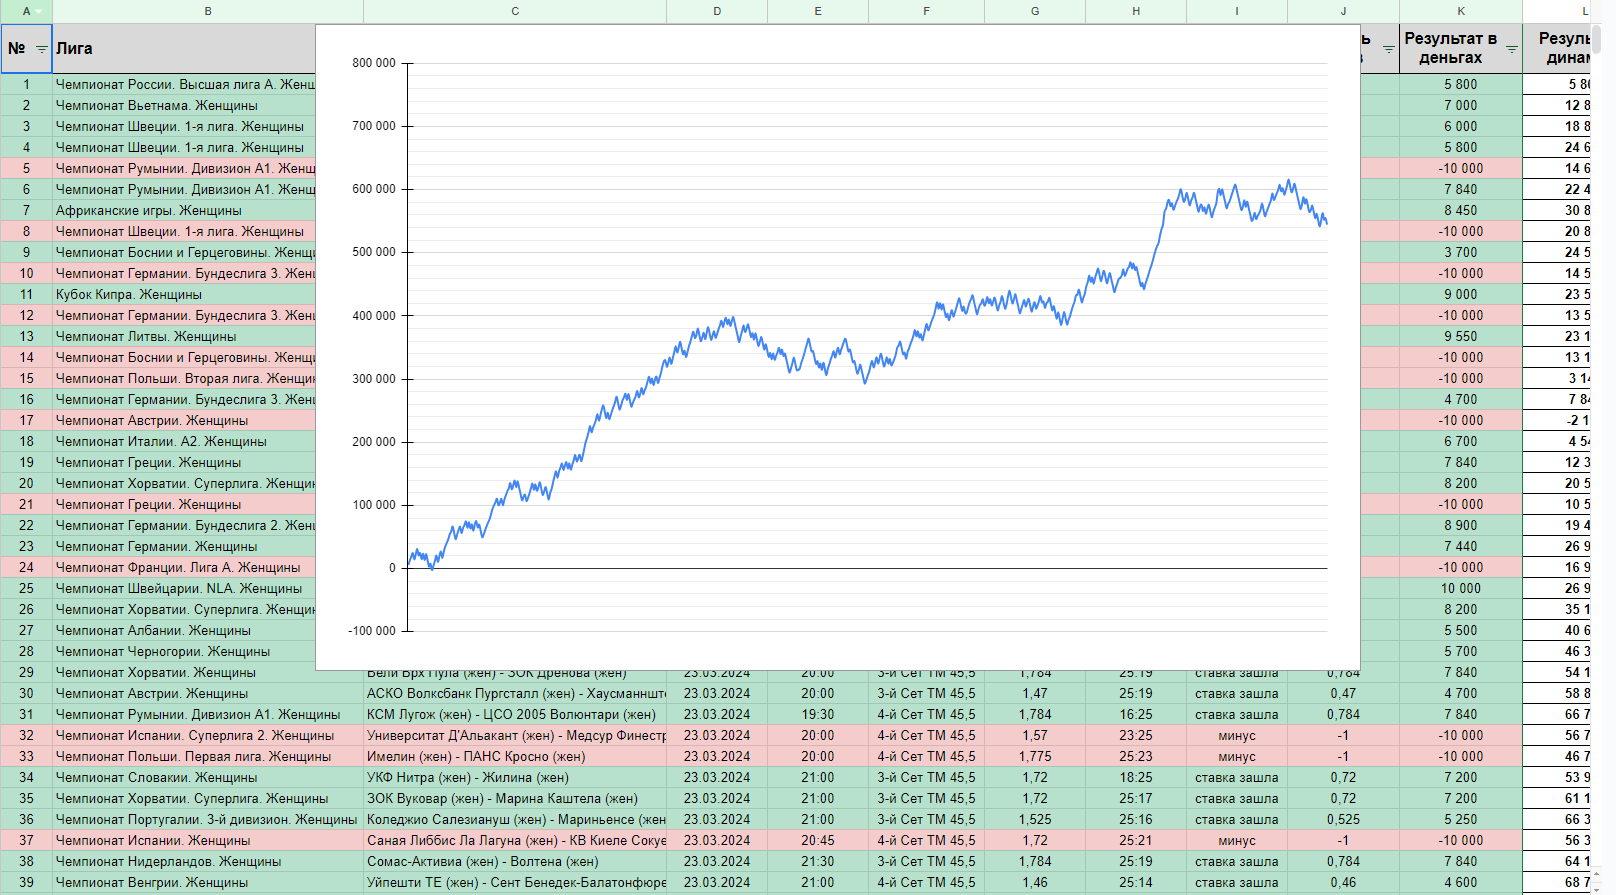Select odds cell 1,47
This screenshot has width=1616, height=895.
(x=1035, y=693)
